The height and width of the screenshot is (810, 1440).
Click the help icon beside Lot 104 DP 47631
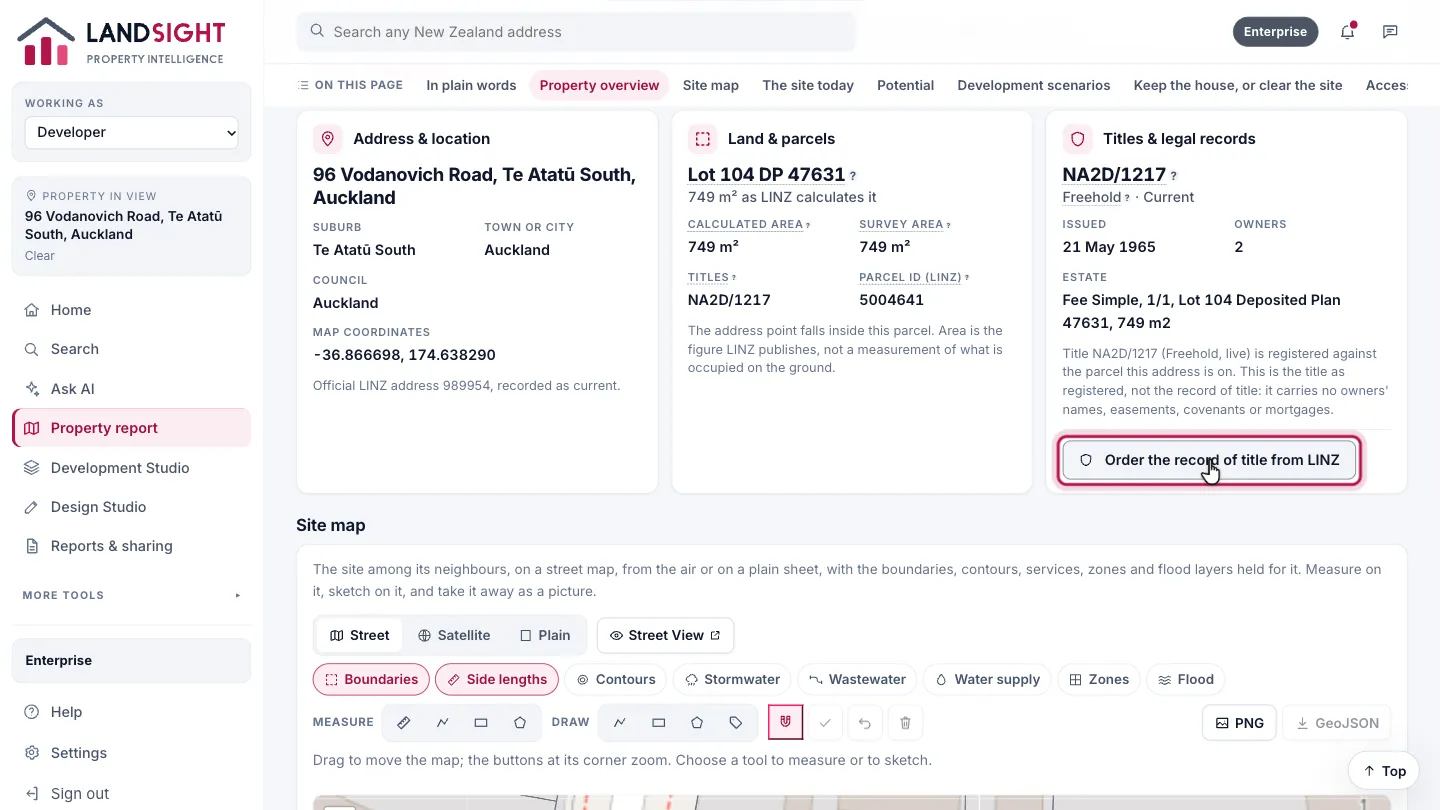(853, 176)
